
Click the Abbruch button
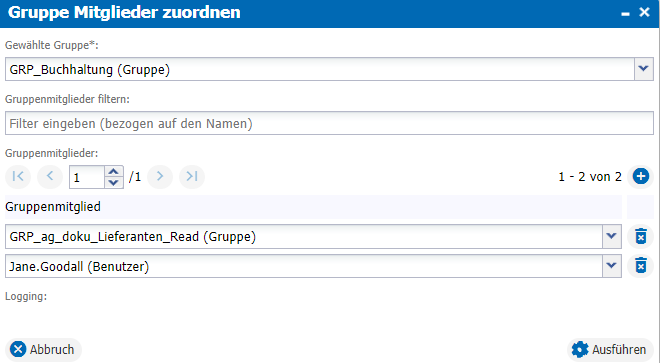click(43, 350)
